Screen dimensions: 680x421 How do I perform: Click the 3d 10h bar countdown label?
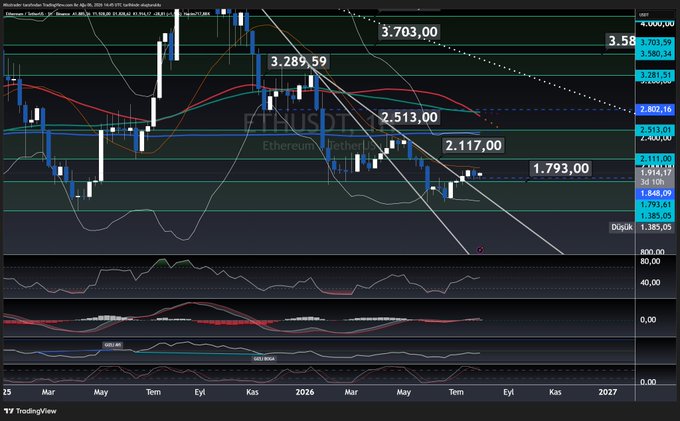click(652, 182)
